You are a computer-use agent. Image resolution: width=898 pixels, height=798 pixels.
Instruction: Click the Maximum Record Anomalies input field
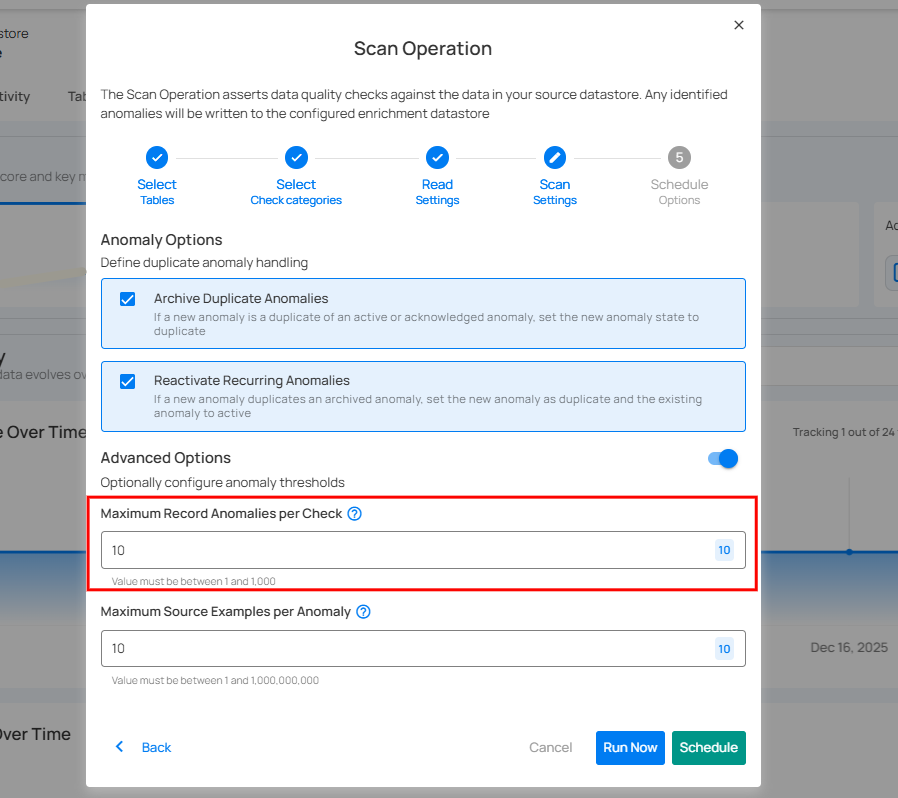400,550
